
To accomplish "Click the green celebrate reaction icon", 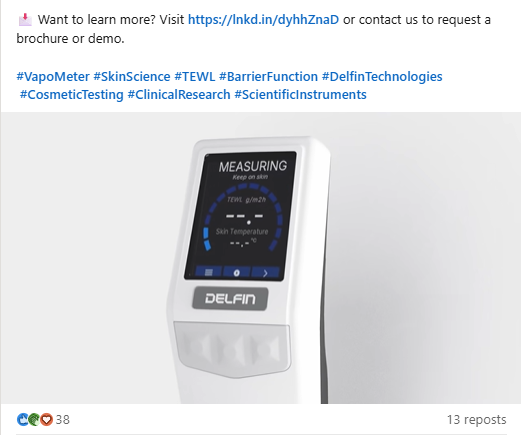I will pyautogui.click(x=34, y=419).
